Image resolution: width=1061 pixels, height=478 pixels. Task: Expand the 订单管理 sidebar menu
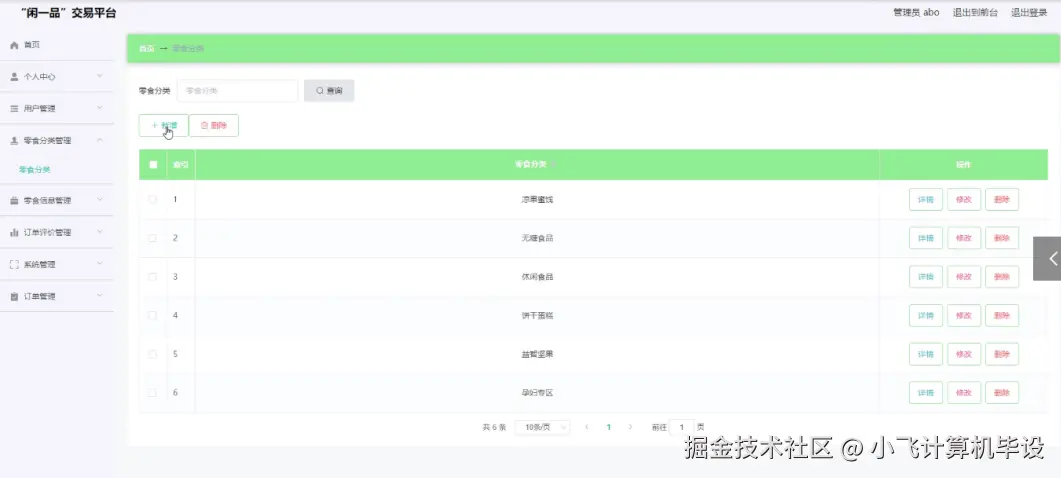(x=57, y=296)
